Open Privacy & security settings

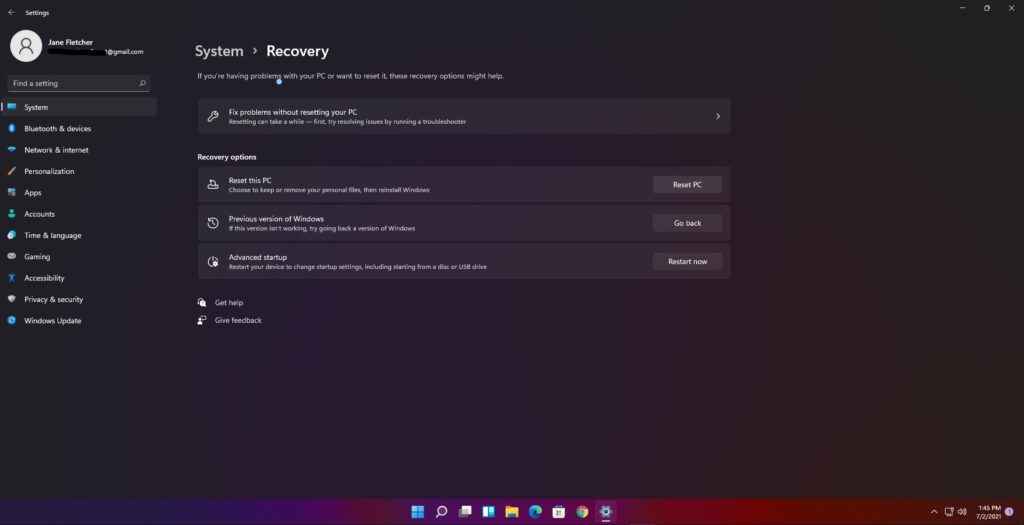pyautogui.click(x=79, y=299)
